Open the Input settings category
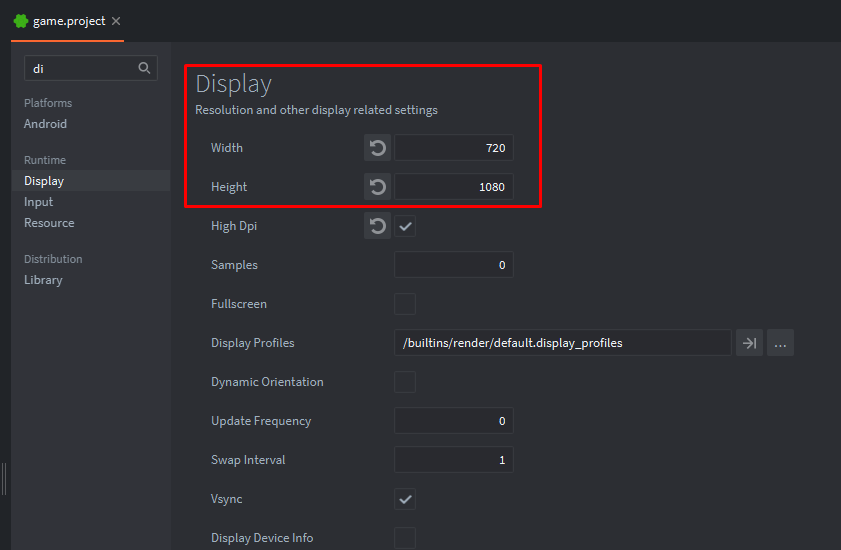The height and width of the screenshot is (550, 841). [39, 202]
